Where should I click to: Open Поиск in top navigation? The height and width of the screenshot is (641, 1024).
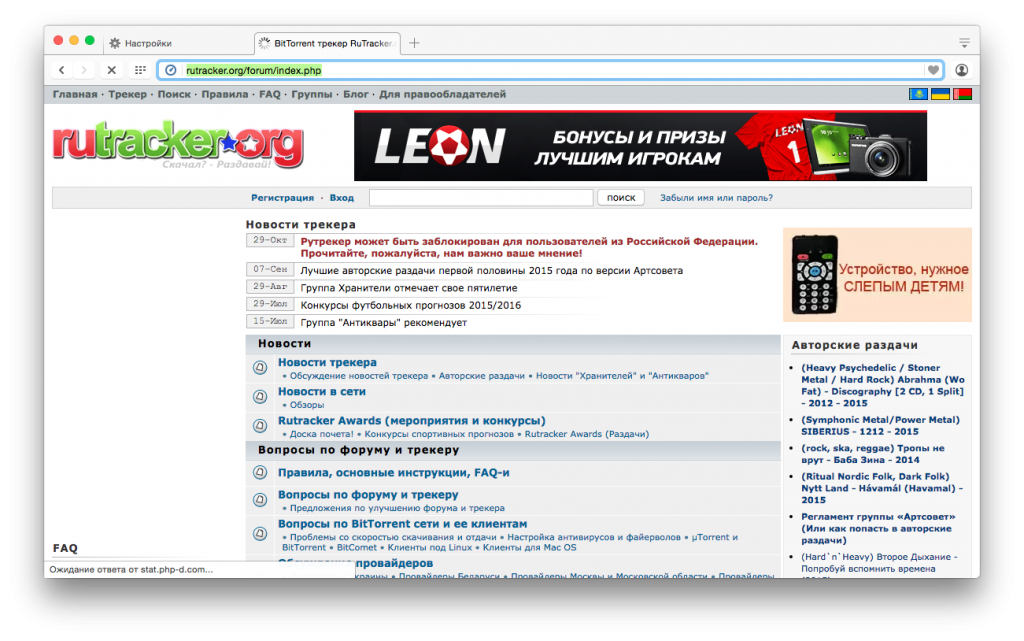pos(174,95)
